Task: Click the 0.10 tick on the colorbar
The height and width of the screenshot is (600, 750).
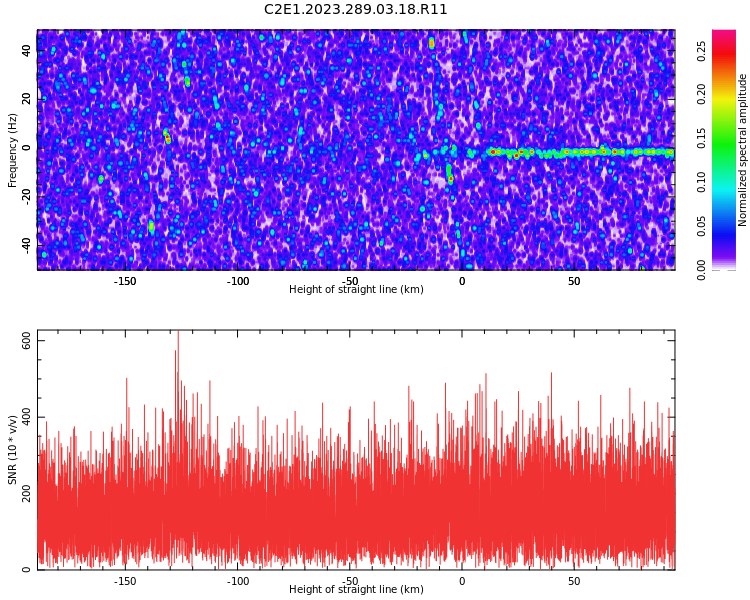Action: [x=701, y=182]
